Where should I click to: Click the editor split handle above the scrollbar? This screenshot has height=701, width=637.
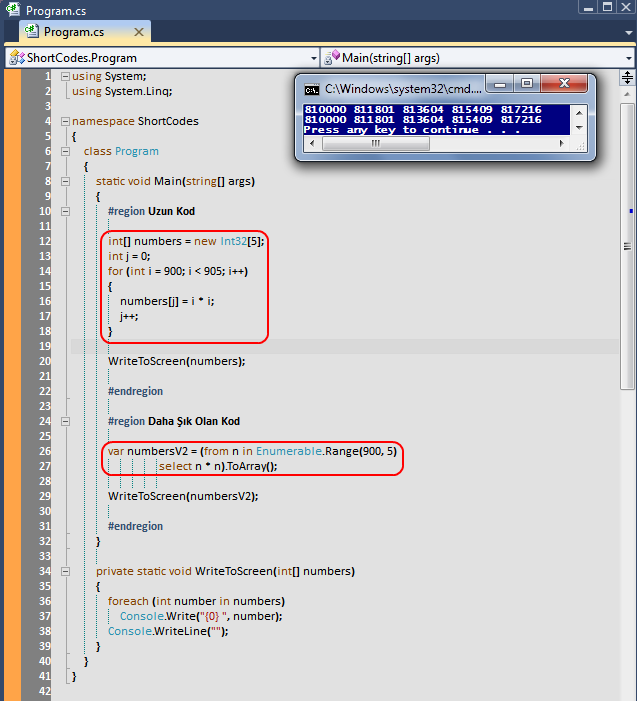click(629, 76)
